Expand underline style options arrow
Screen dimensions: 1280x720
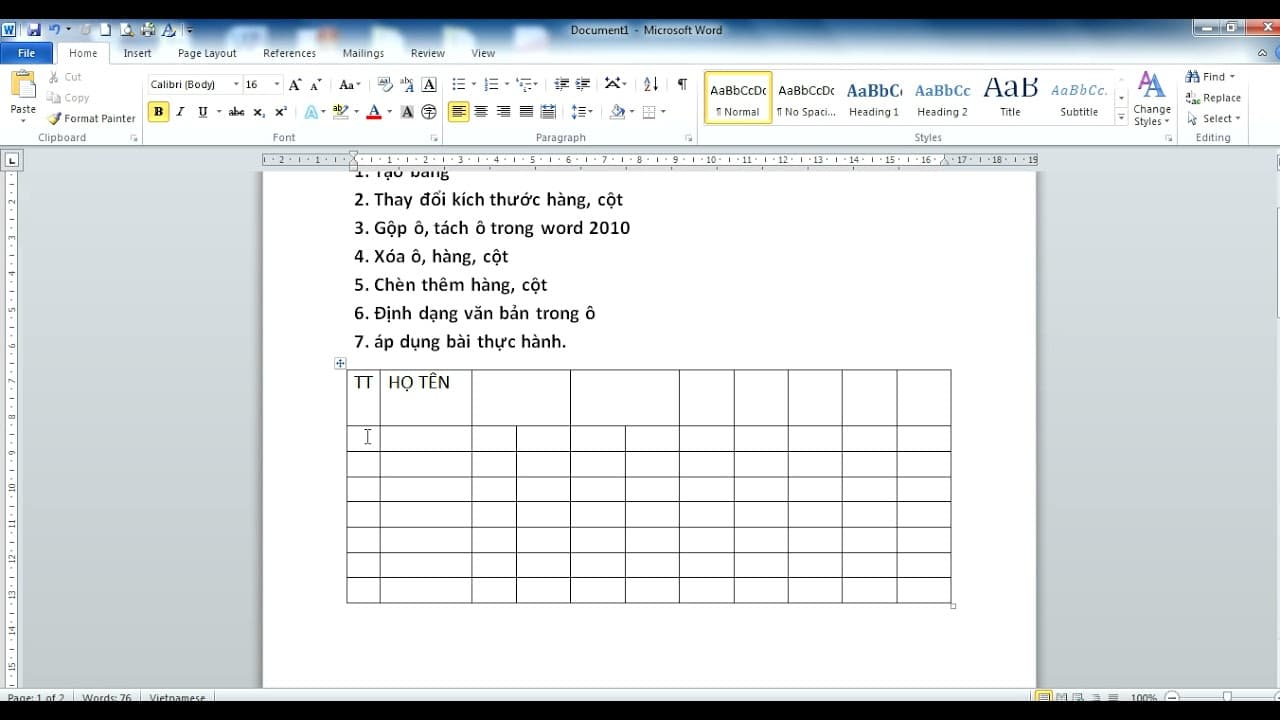pos(218,112)
